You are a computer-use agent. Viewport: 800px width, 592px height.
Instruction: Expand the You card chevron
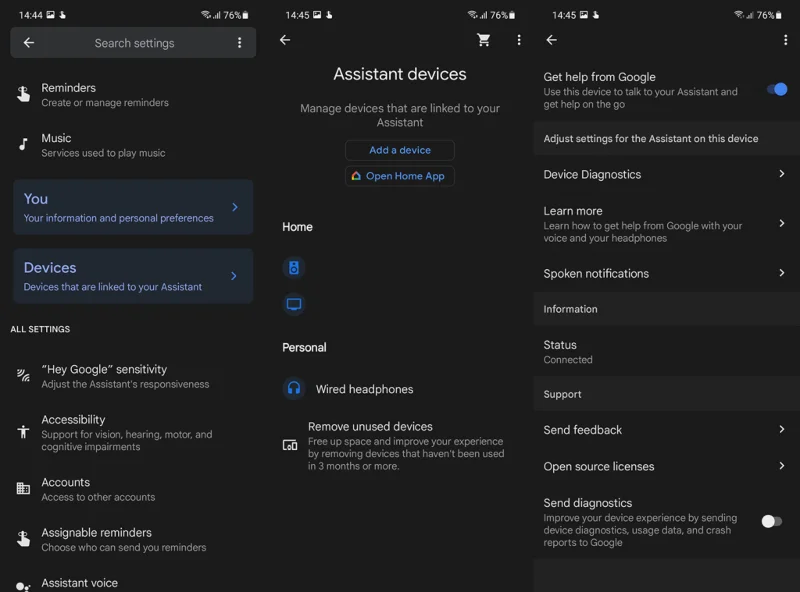pos(235,207)
